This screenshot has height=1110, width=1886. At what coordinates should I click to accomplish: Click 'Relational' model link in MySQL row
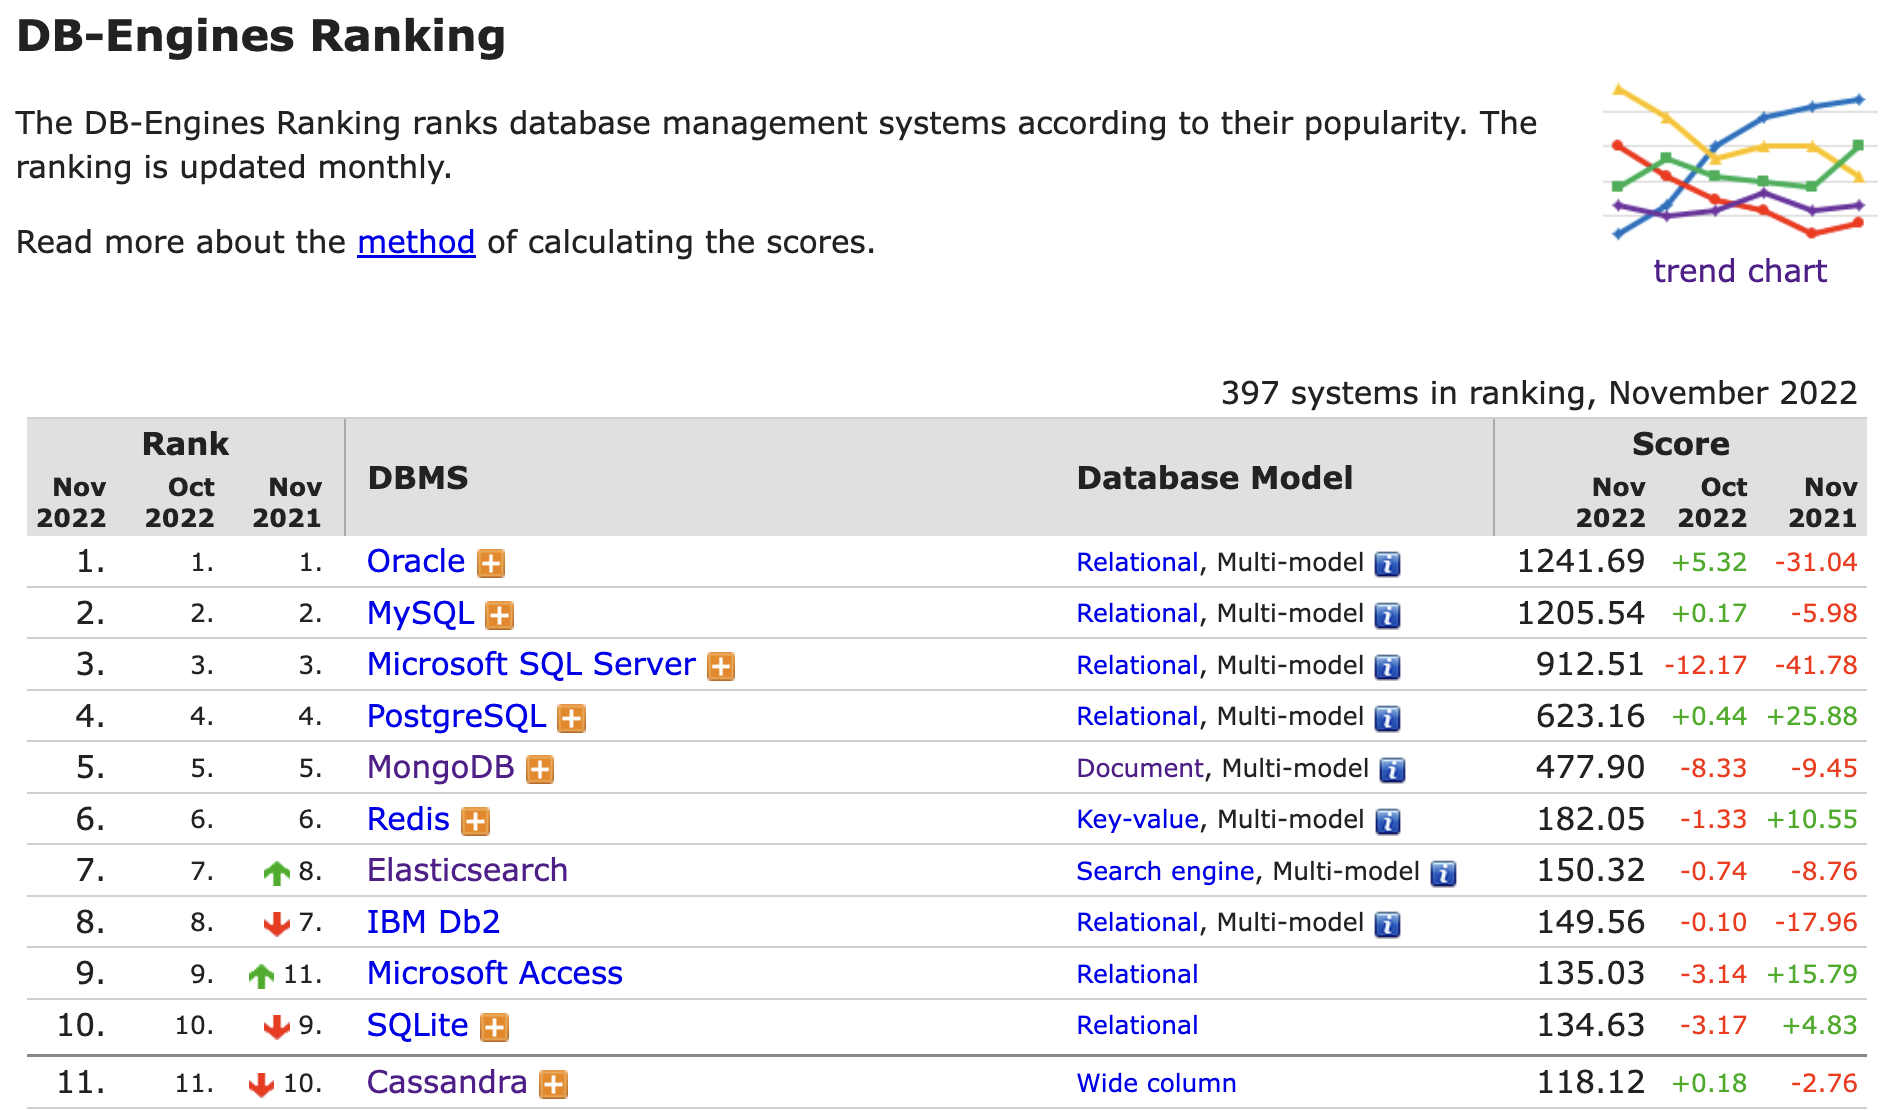click(x=1137, y=613)
